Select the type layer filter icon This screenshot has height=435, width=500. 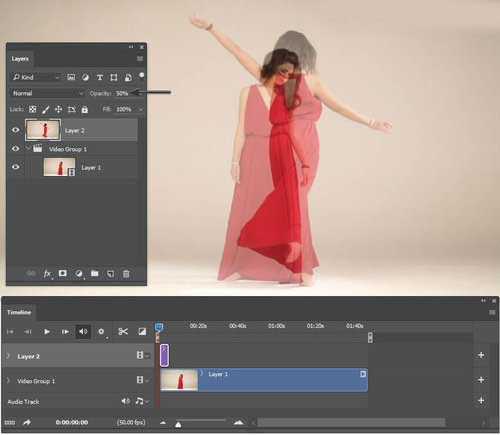pos(100,77)
